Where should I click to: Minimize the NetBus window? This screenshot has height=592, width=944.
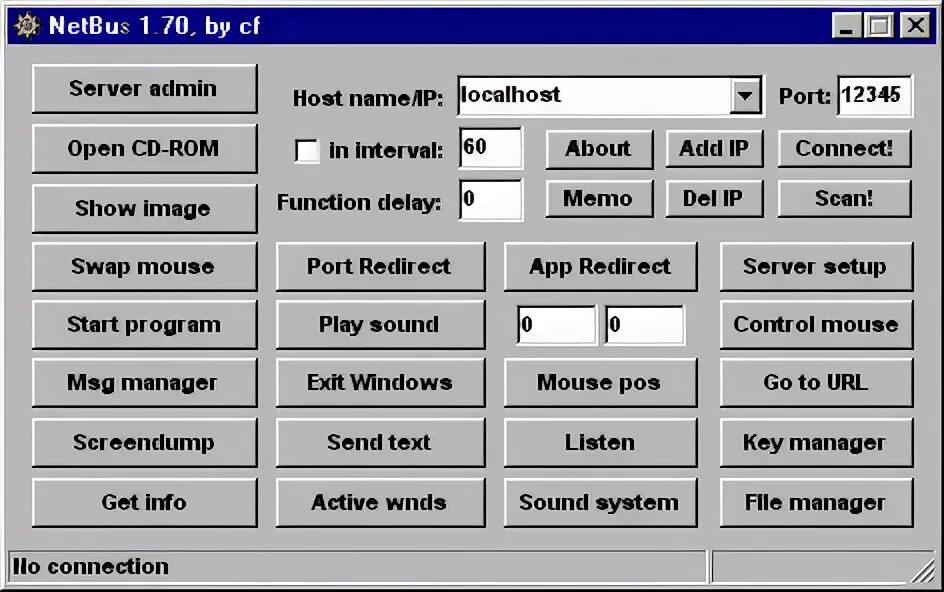click(846, 26)
